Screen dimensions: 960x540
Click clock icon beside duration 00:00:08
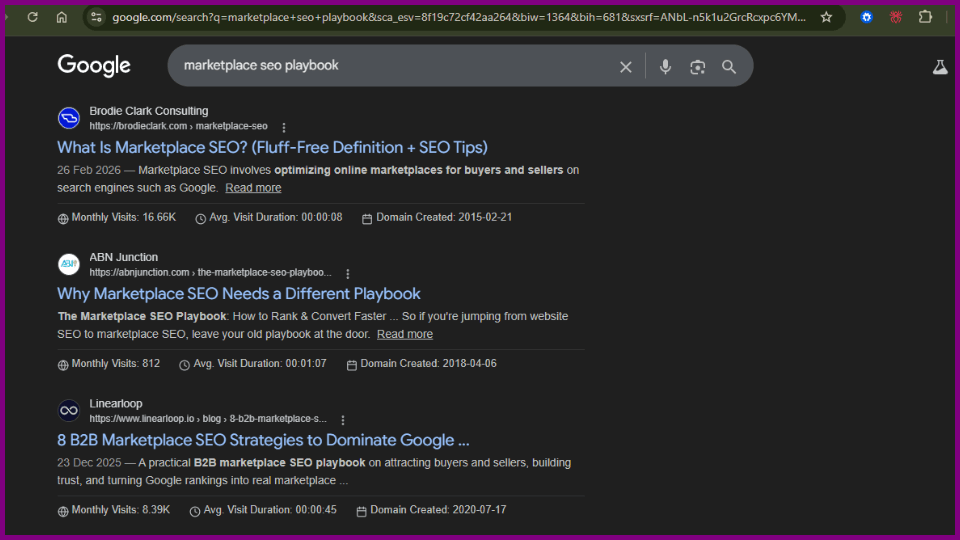point(200,219)
